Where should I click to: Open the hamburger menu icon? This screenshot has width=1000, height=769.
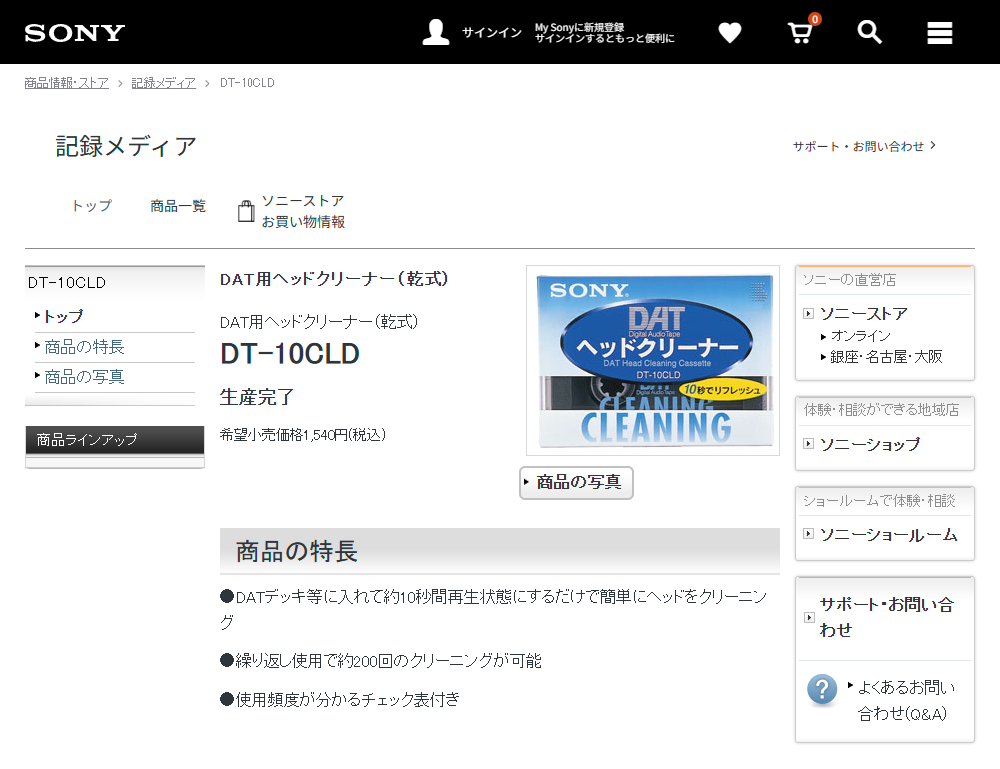pos(939,33)
